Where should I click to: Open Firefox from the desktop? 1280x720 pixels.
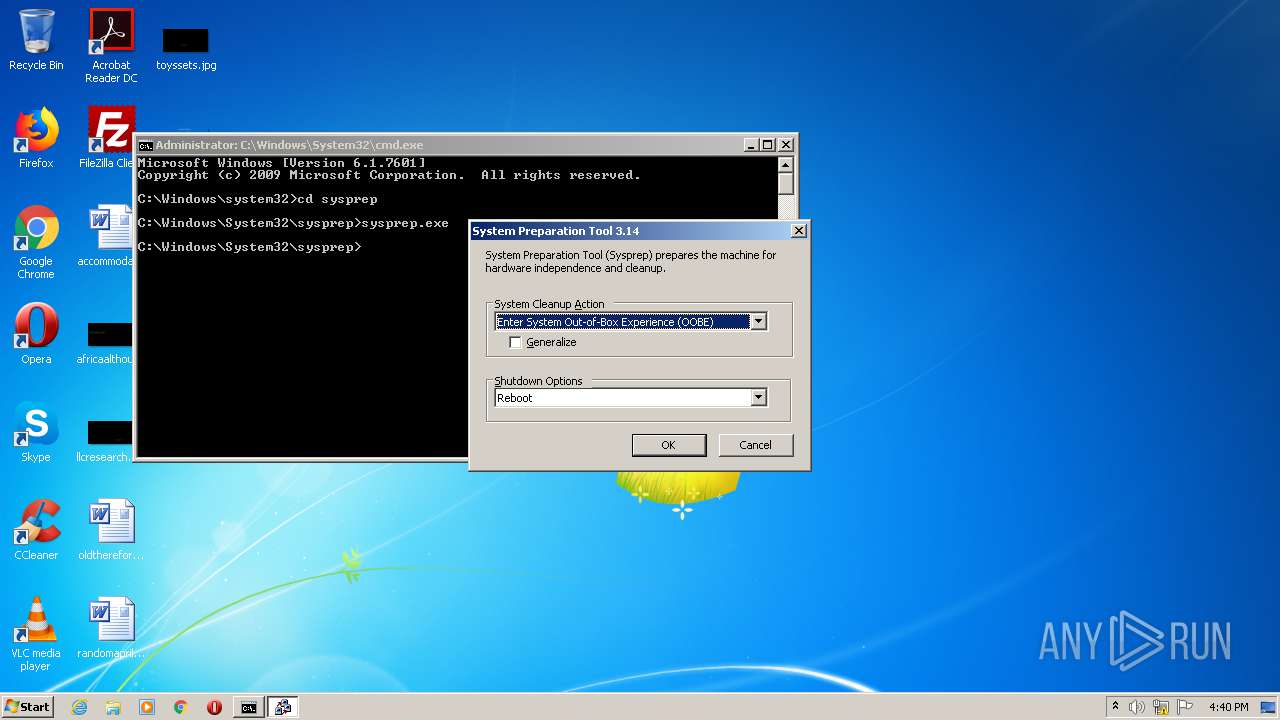(x=36, y=138)
